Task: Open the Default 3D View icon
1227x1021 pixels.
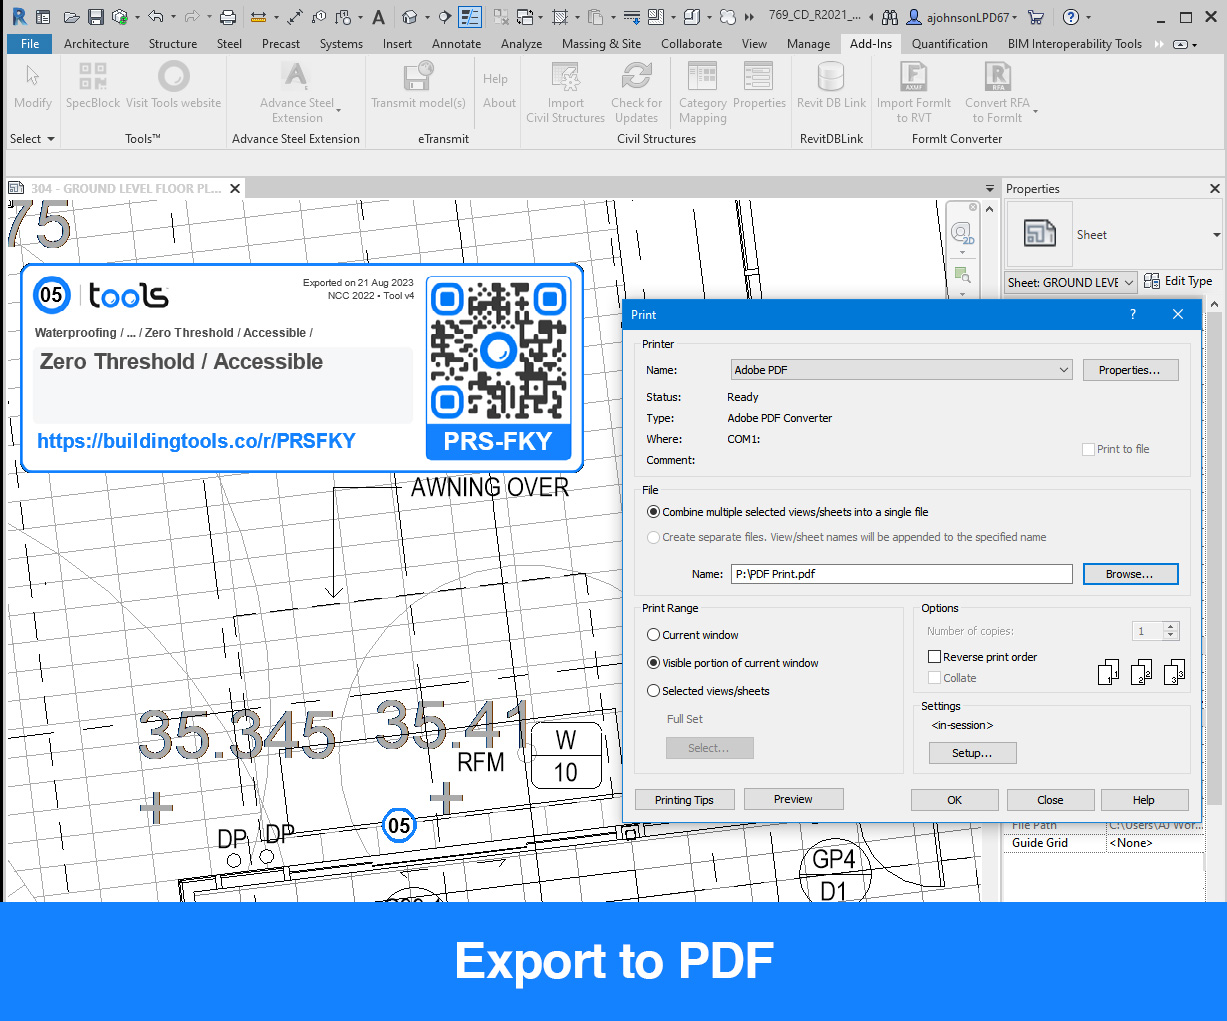Action: (x=410, y=17)
